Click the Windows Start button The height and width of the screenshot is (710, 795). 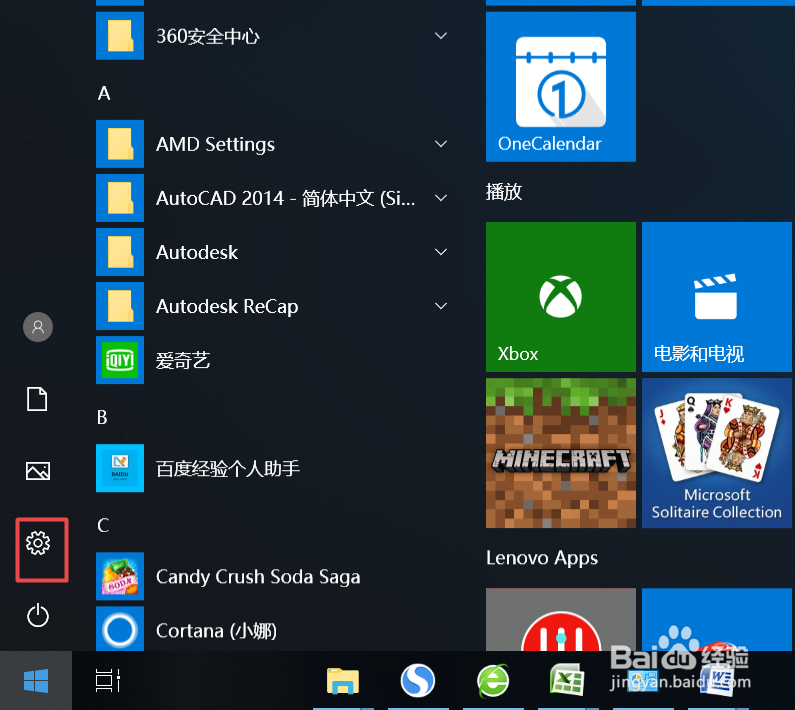click(36, 681)
